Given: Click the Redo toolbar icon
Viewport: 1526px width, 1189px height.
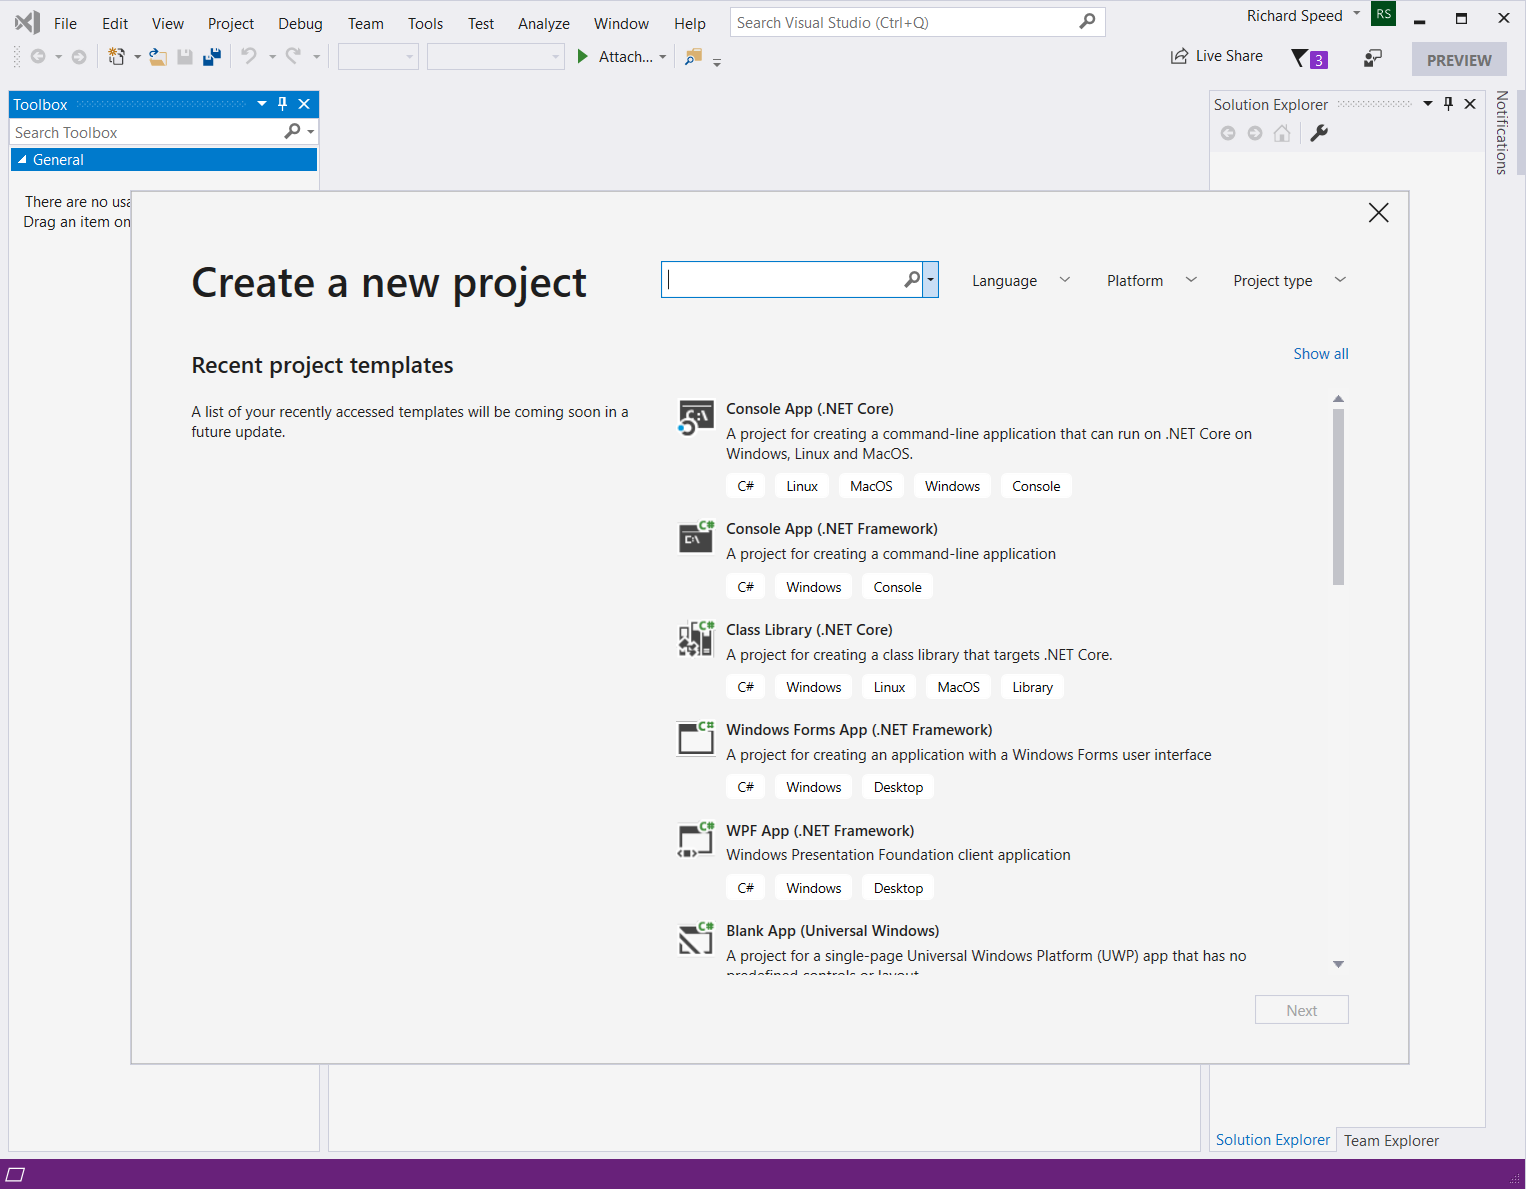Looking at the screenshot, I should tap(293, 57).
